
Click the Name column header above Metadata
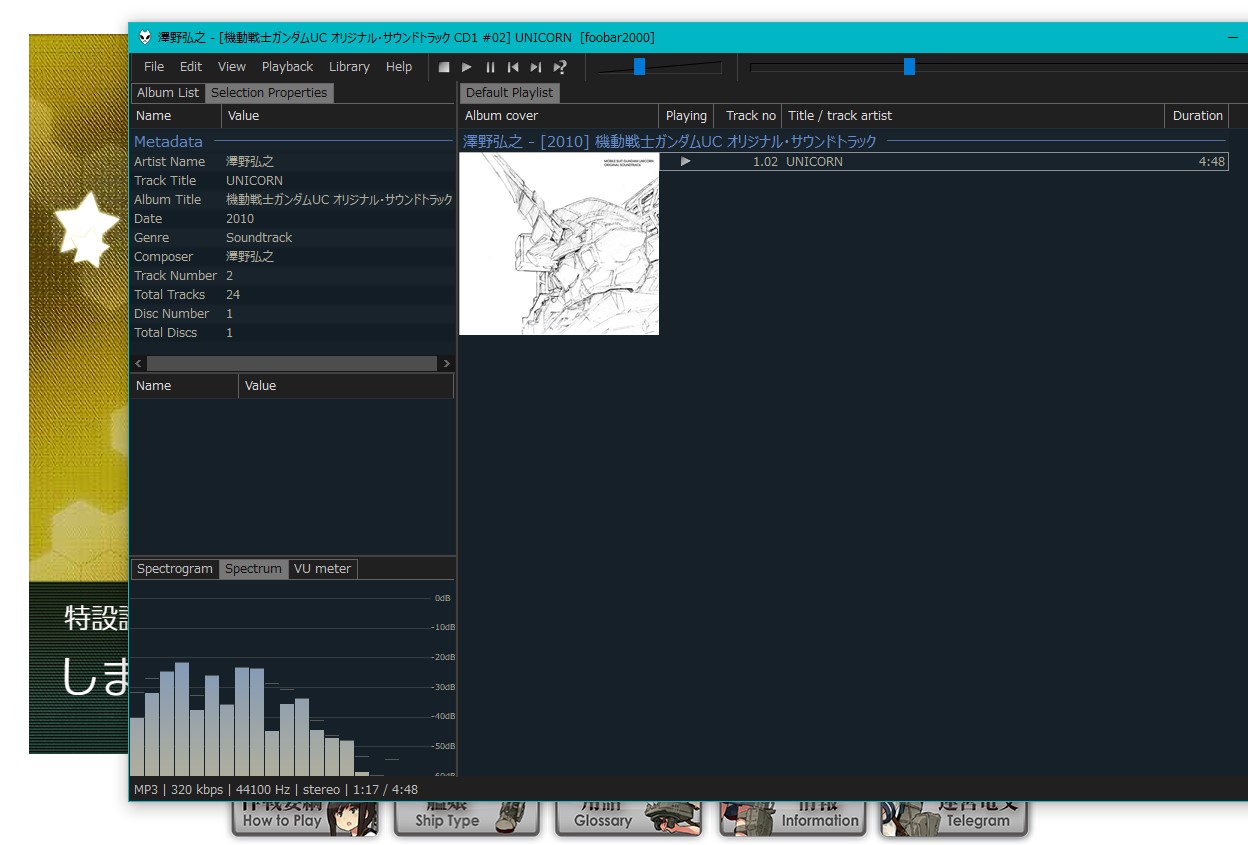(x=176, y=116)
